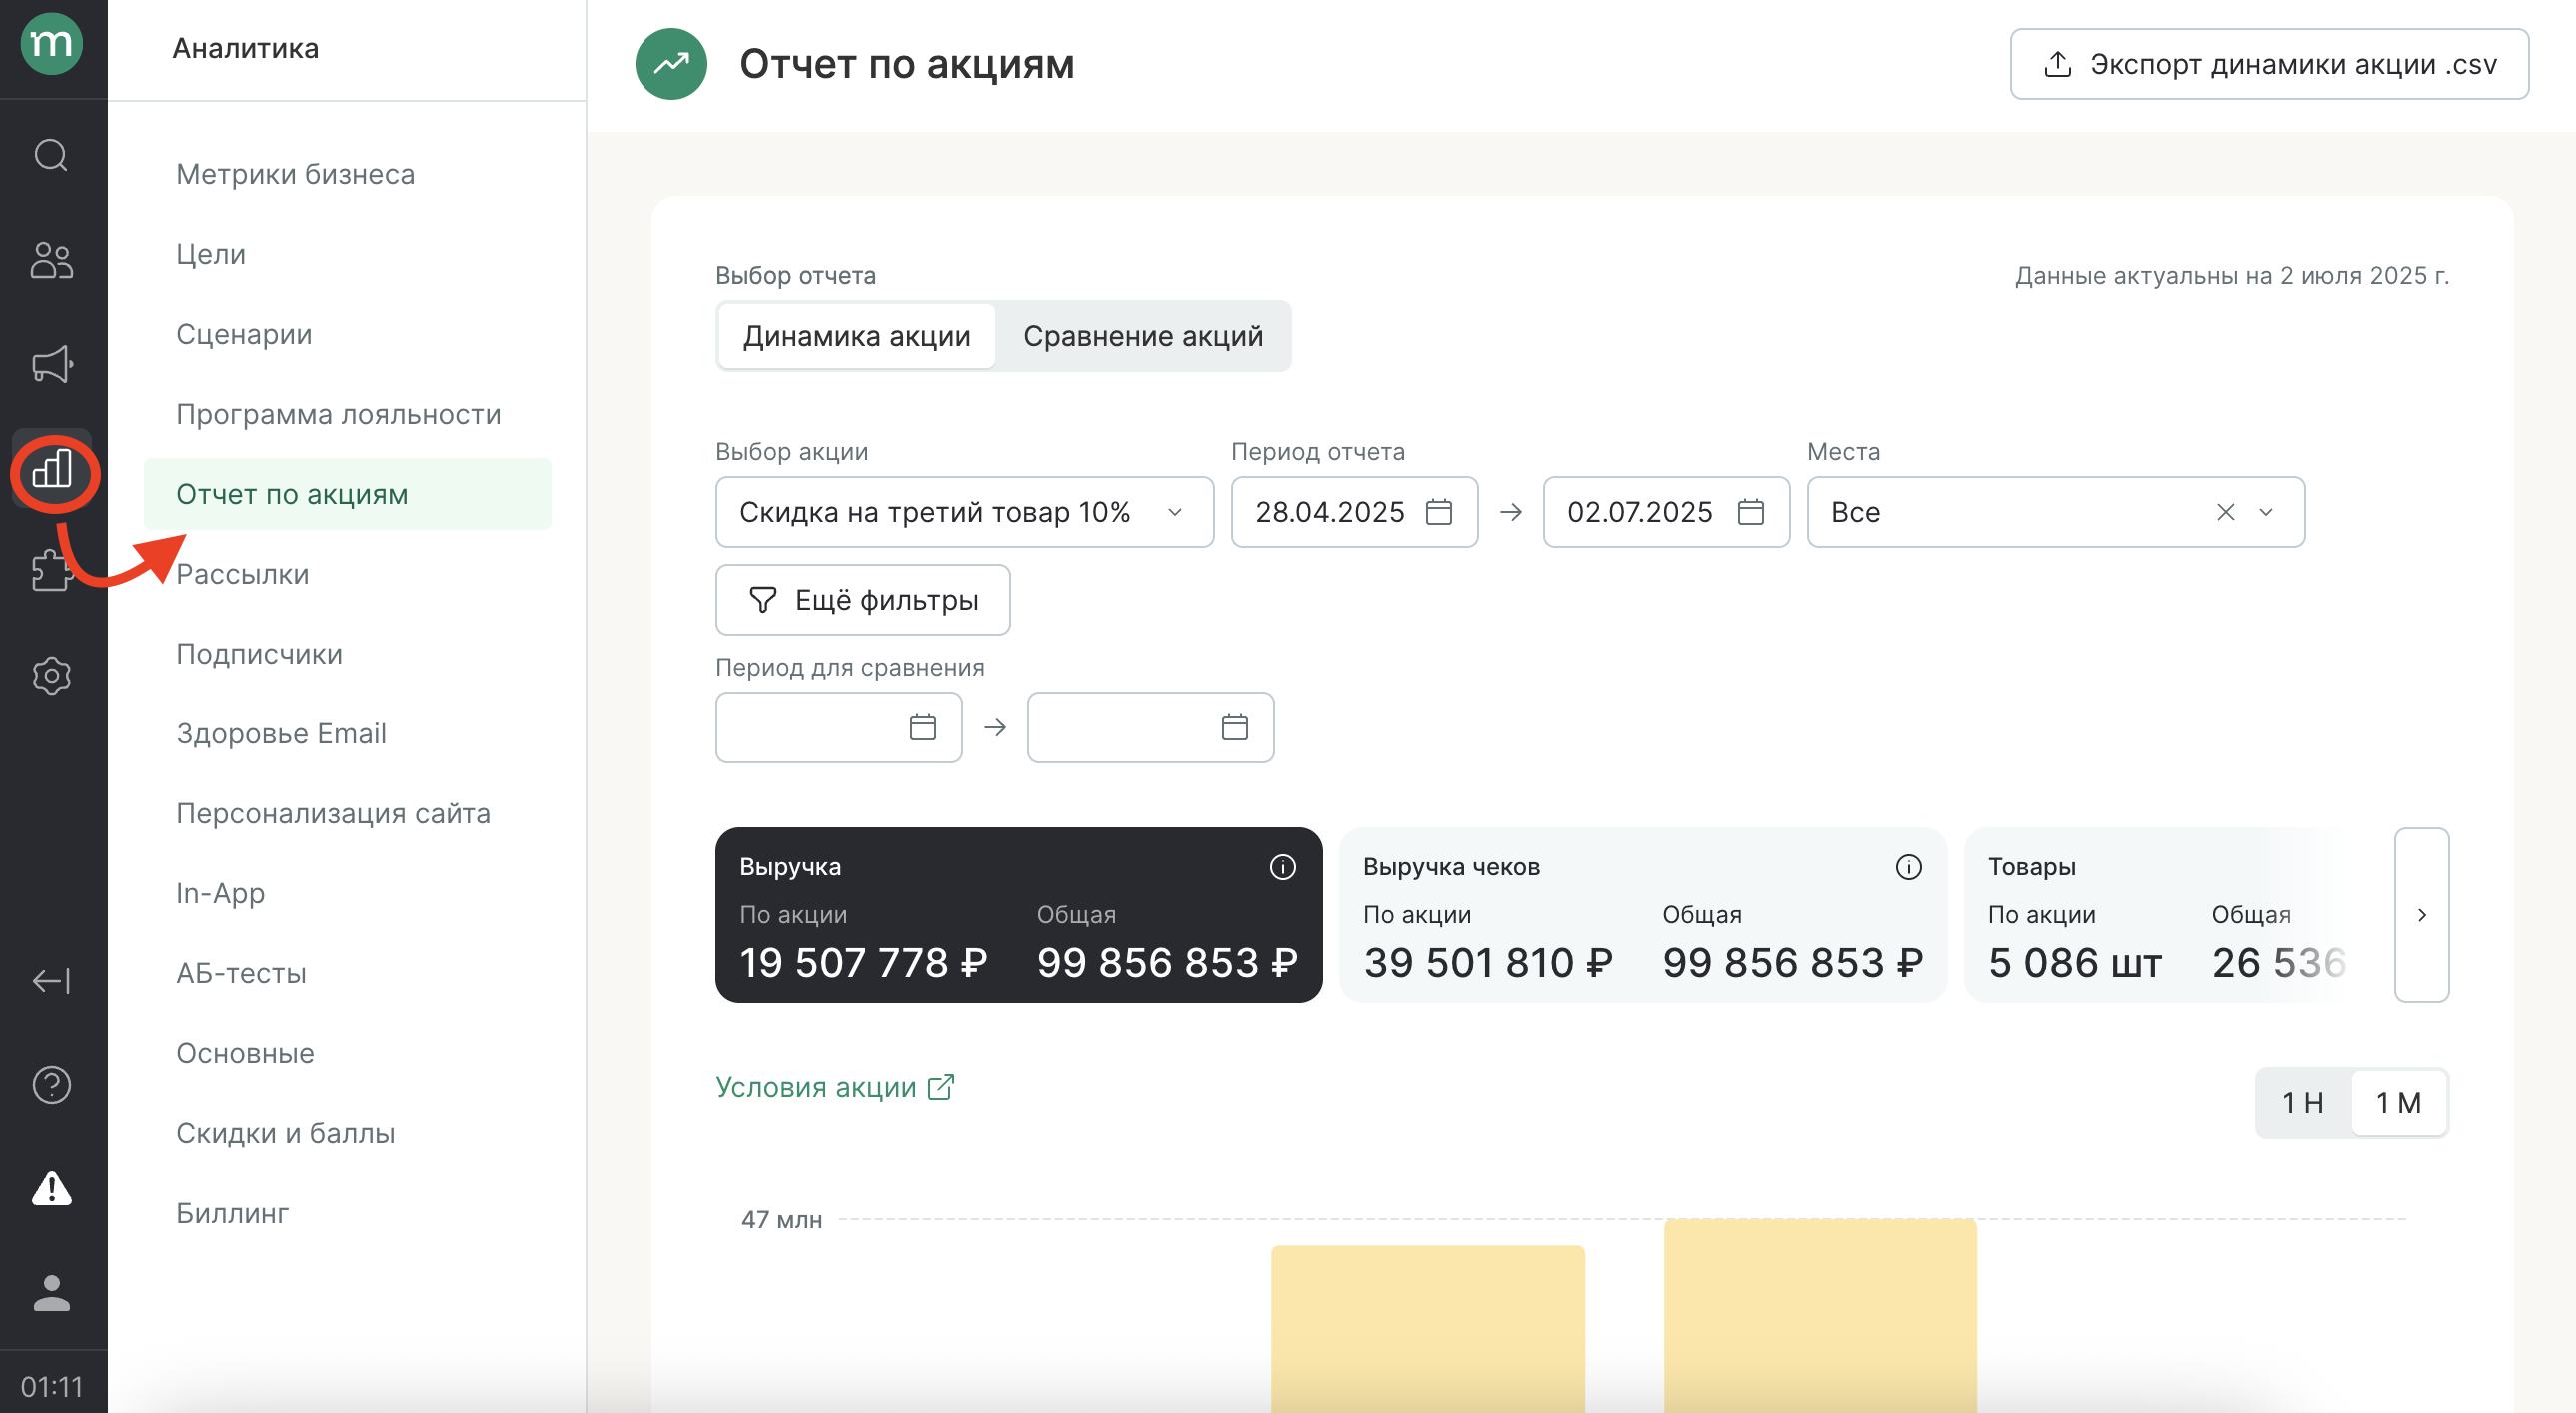Open the analytics bar chart icon
Image resolution: width=2576 pixels, height=1413 pixels.
(52, 468)
